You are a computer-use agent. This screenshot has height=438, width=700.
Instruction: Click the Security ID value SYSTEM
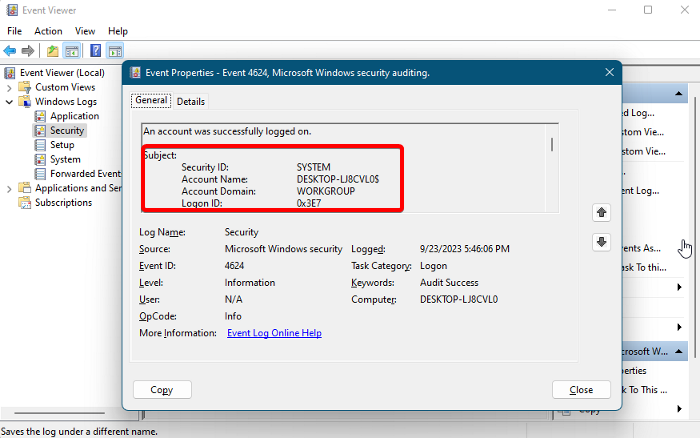point(313,167)
